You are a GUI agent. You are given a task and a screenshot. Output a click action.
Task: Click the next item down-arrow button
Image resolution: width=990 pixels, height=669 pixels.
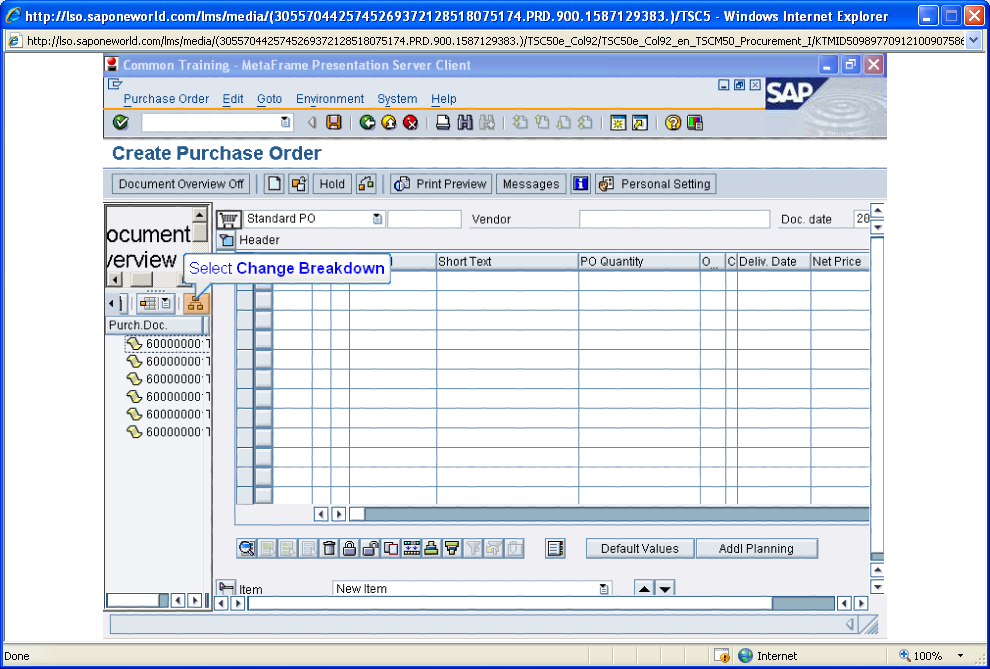[x=665, y=589]
